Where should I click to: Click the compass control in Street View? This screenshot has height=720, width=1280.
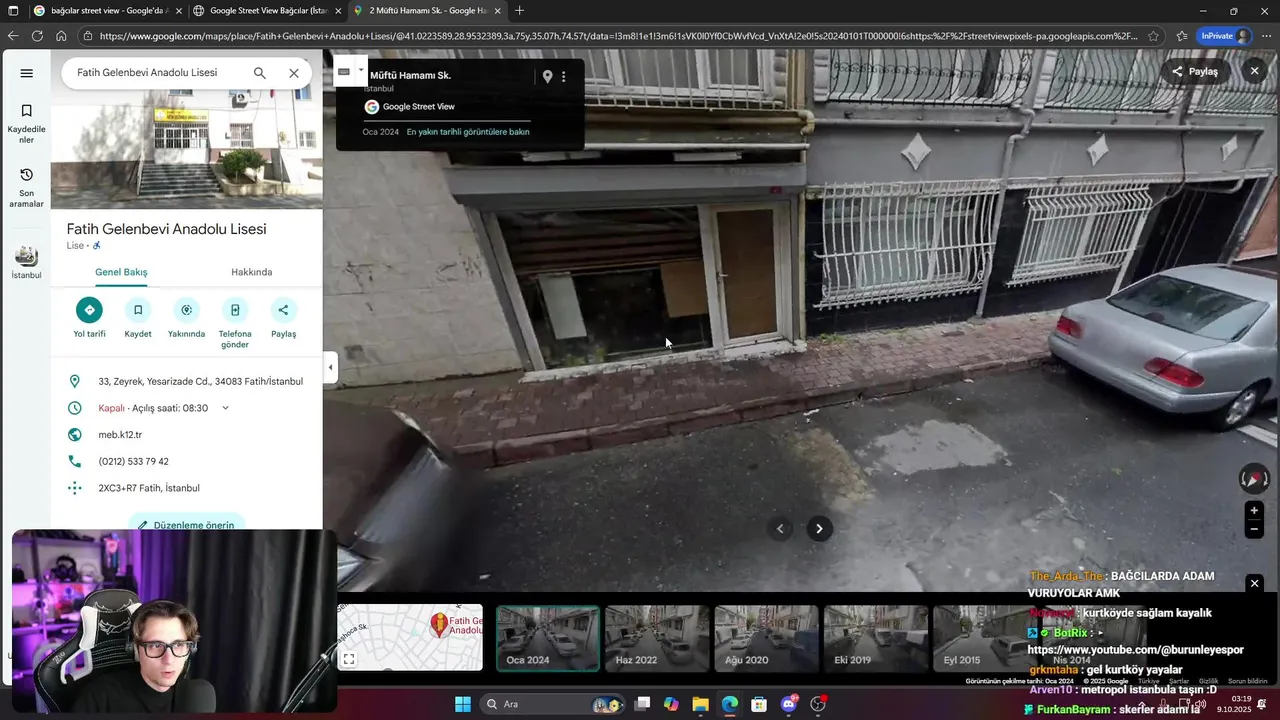coord(1254,478)
